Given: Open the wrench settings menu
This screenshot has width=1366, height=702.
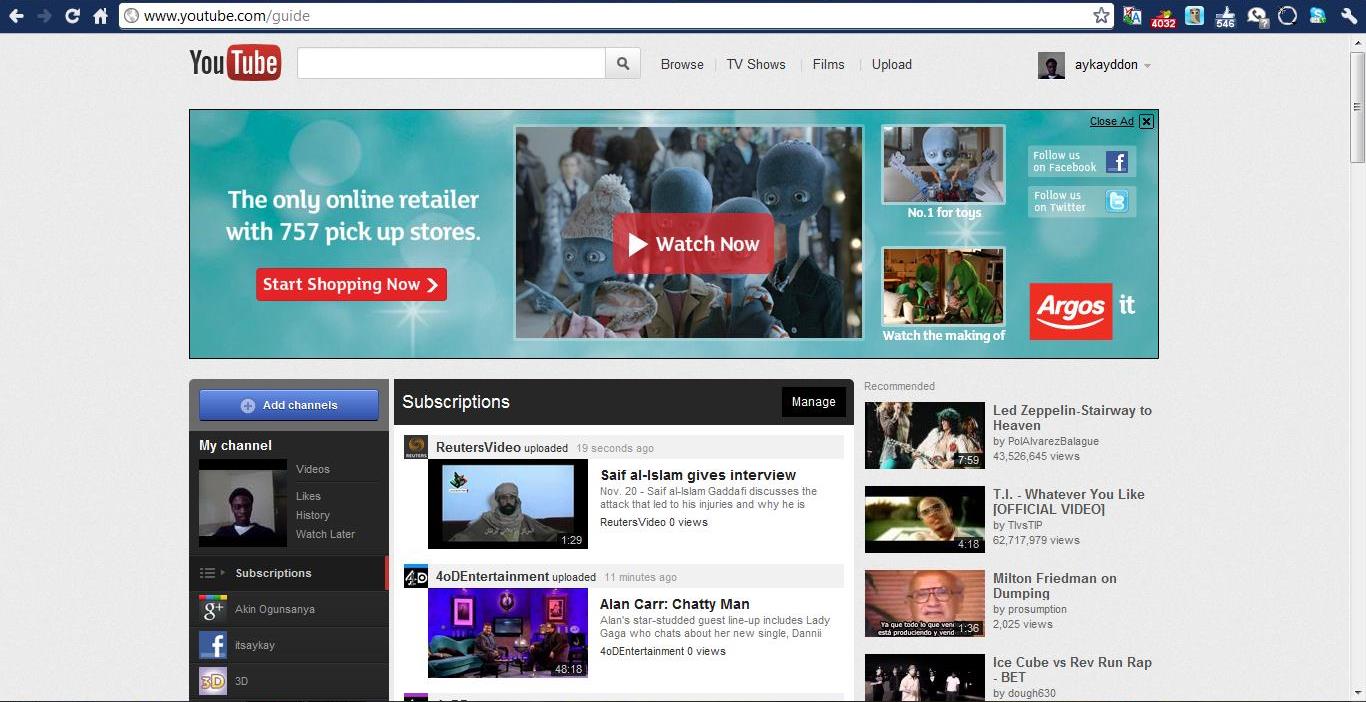Looking at the screenshot, I should [x=1349, y=16].
